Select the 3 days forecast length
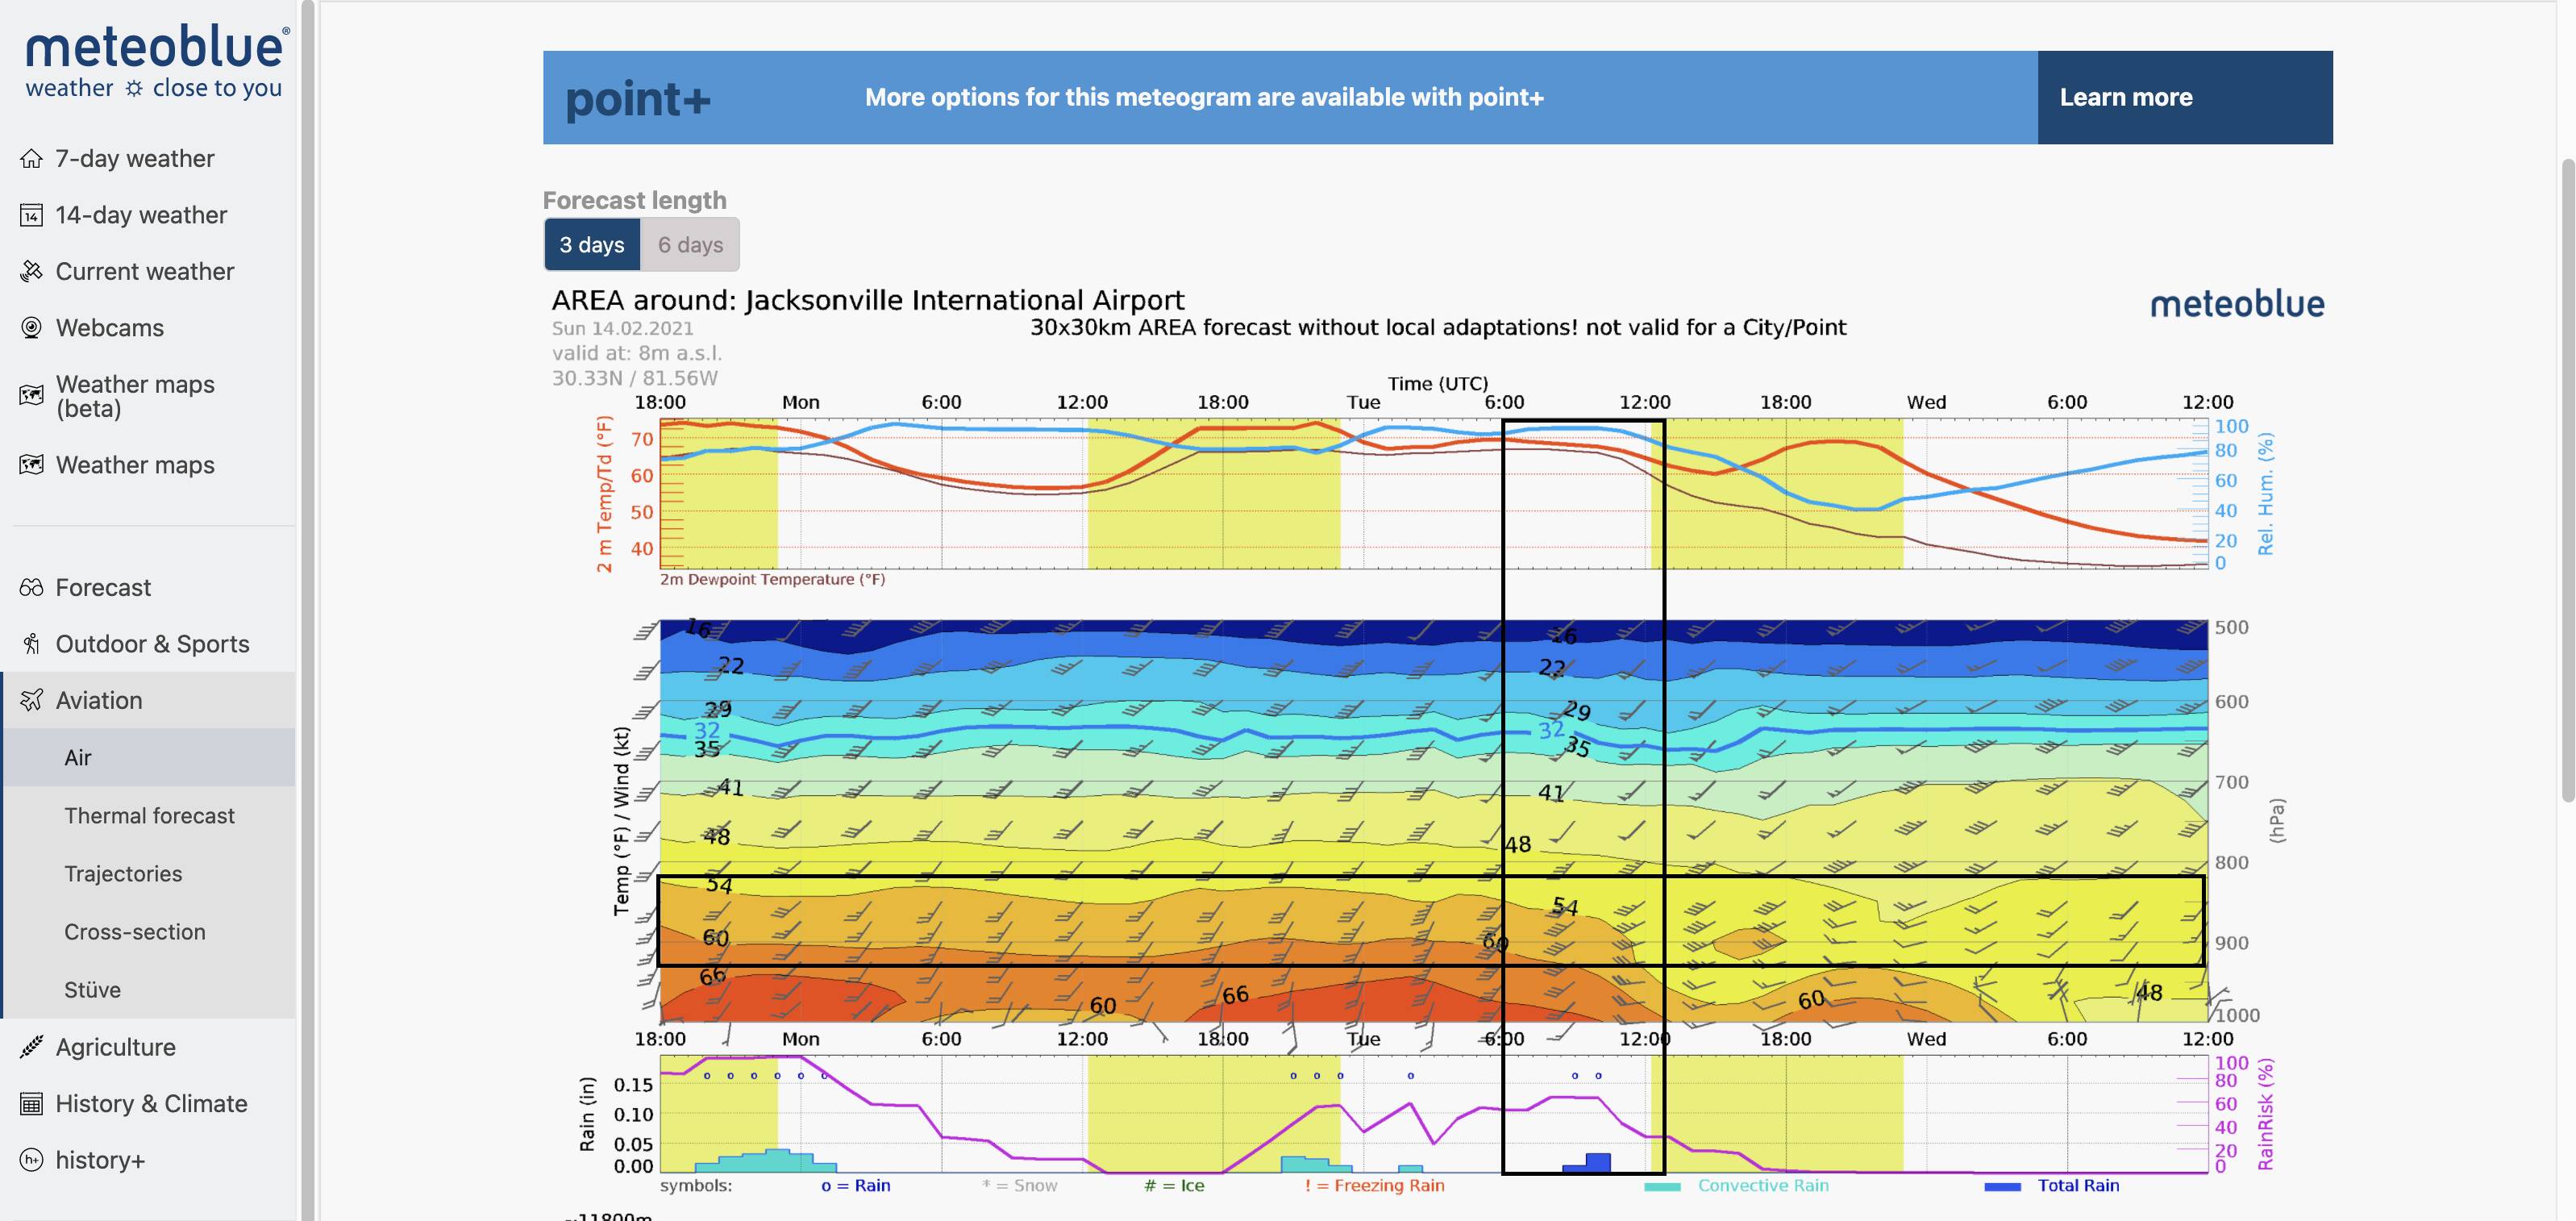The width and height of the screenshot is (2576, 1221). click(x=592, y=245)
